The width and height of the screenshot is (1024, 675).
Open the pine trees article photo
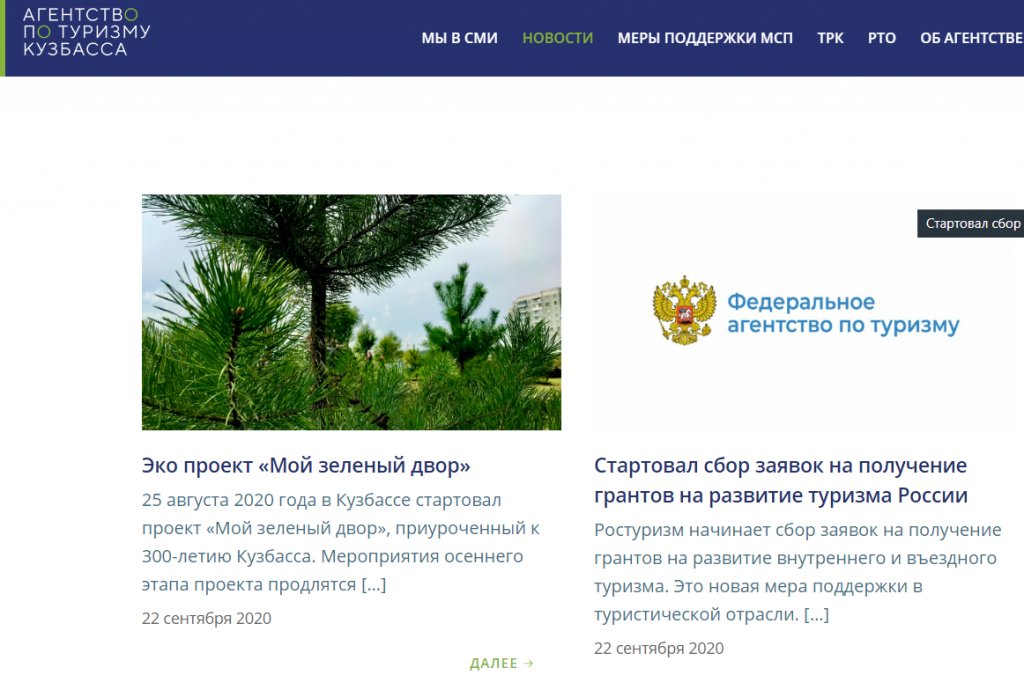351,312
